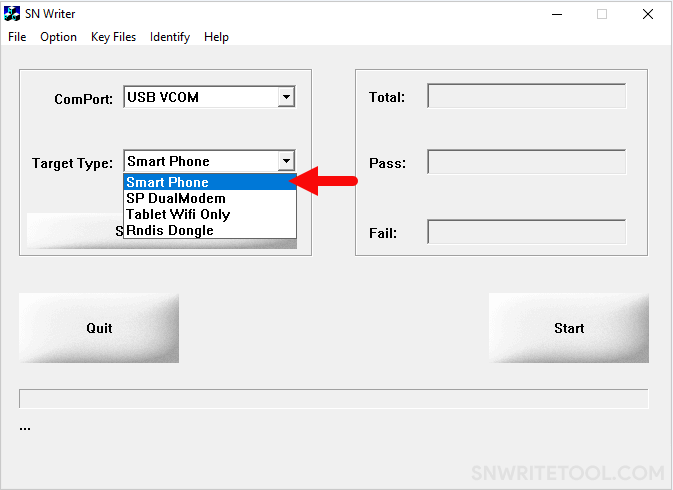This screenshot has height=490, width=673.
Task: Minimize the SN Writer window
Action: tap(557, 14)
